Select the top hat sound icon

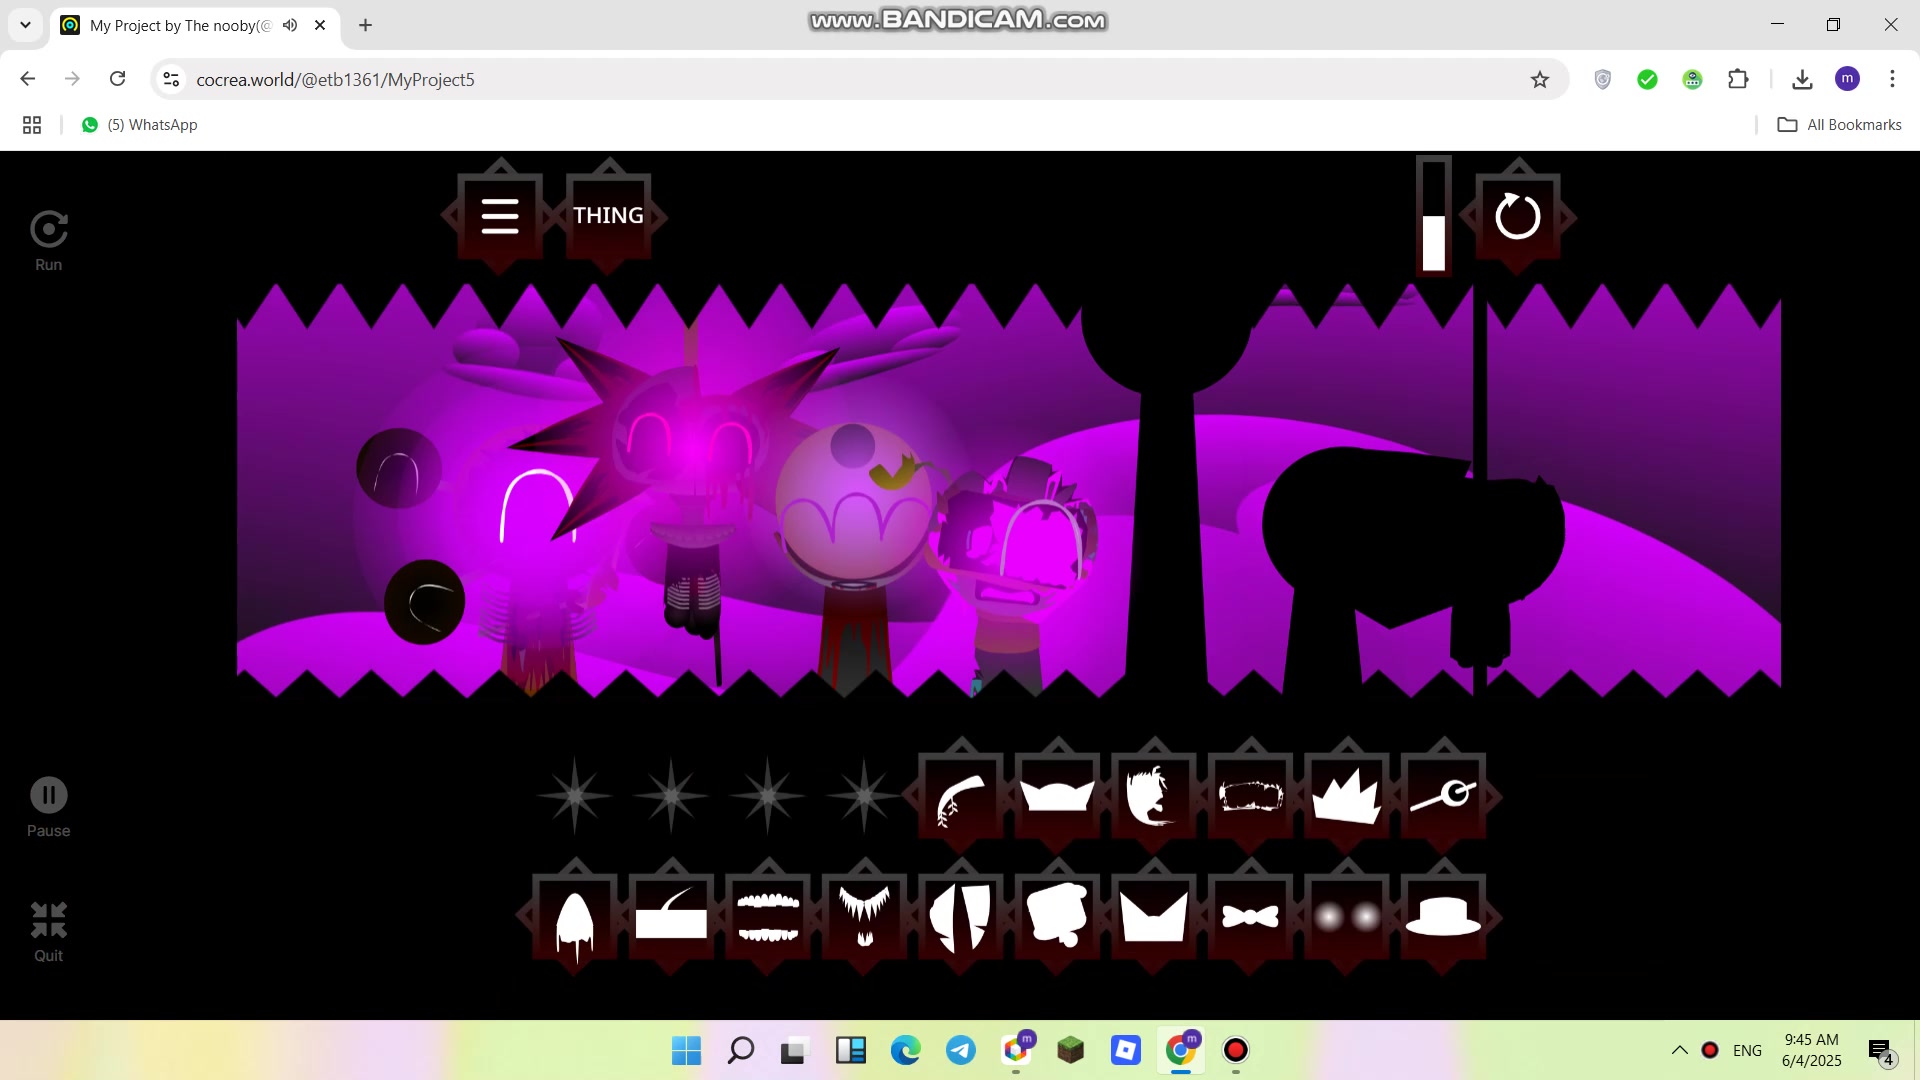[x=1443, y=917]
